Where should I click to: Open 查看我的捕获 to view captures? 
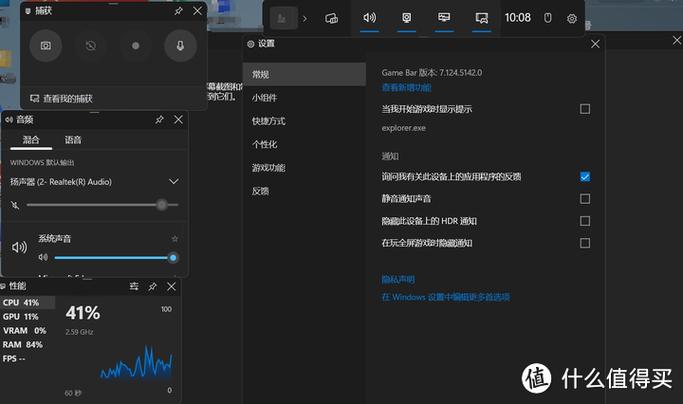61,99
